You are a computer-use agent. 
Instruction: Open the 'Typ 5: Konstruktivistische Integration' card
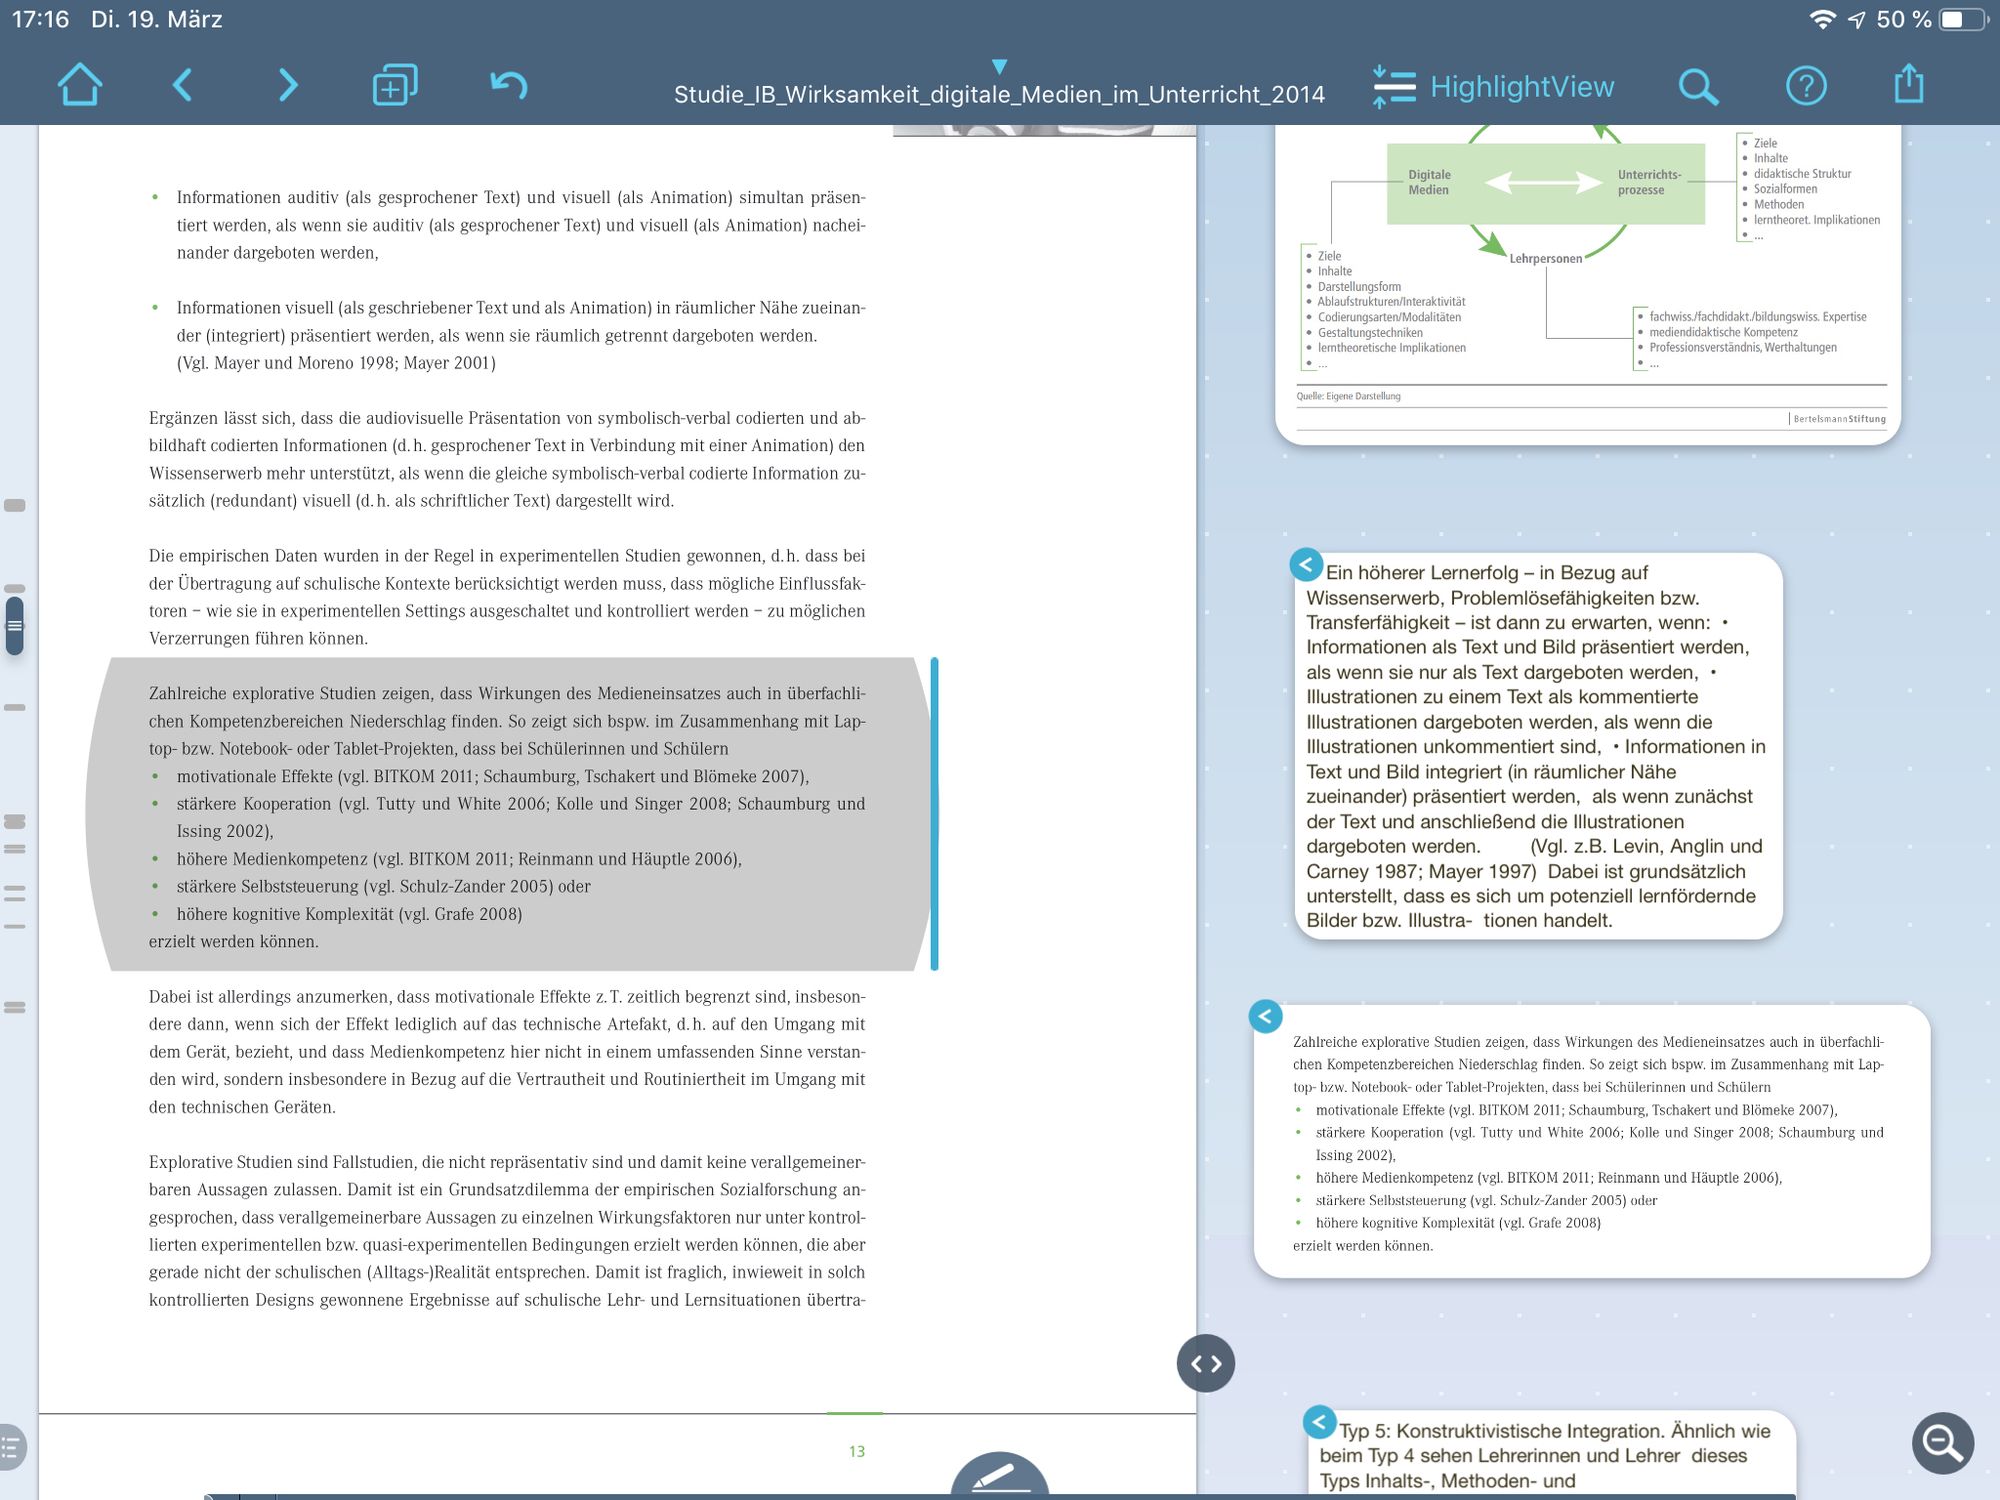tap(1552, 1455)
